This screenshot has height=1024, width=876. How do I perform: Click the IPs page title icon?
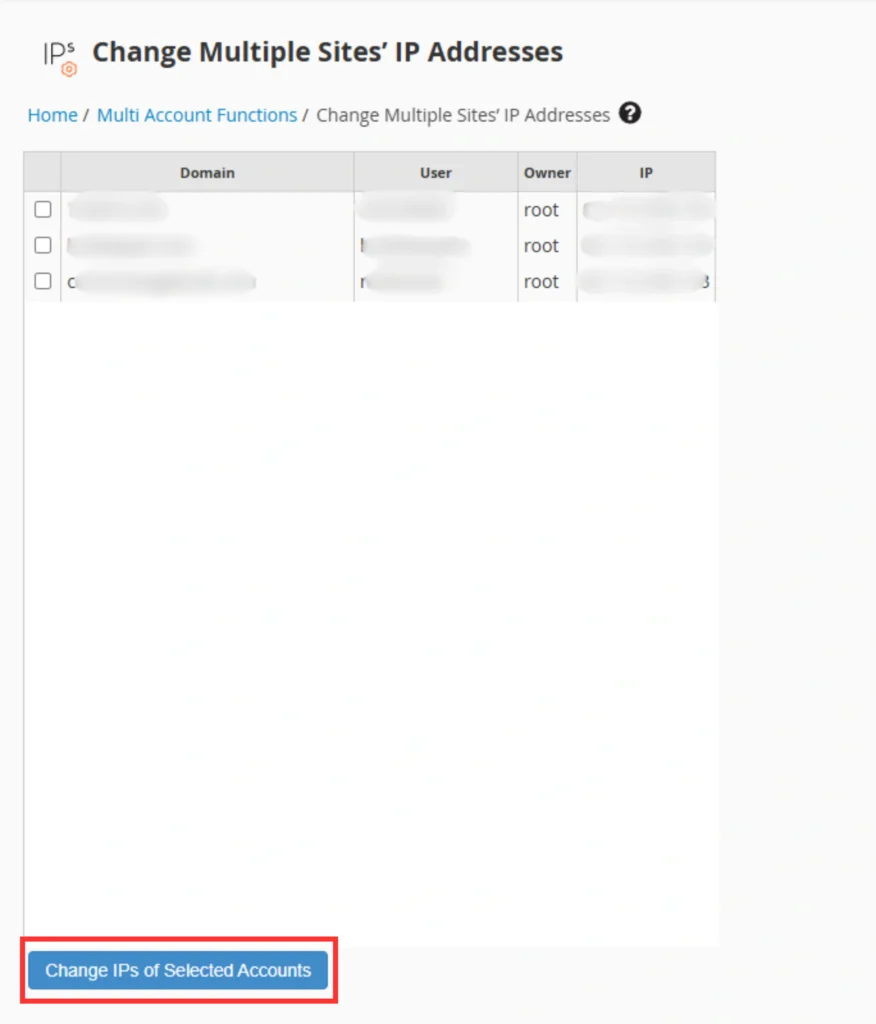coord(60,58)
